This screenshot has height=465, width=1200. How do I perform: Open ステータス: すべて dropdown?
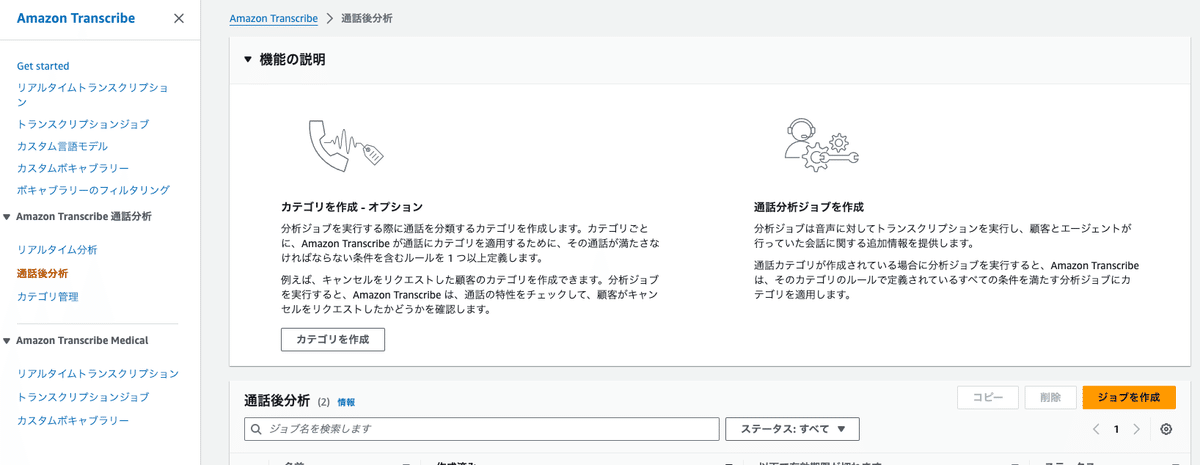pyautogui.click(x=793, y=429)
